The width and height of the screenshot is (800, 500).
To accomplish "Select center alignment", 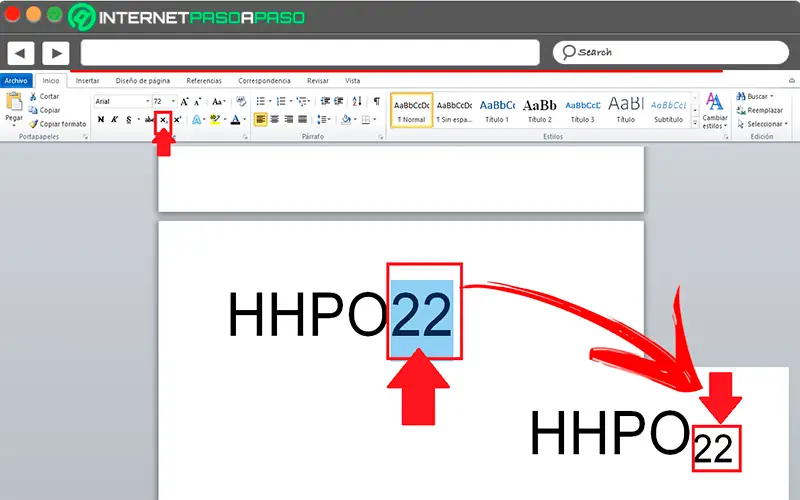I will 274,119.
